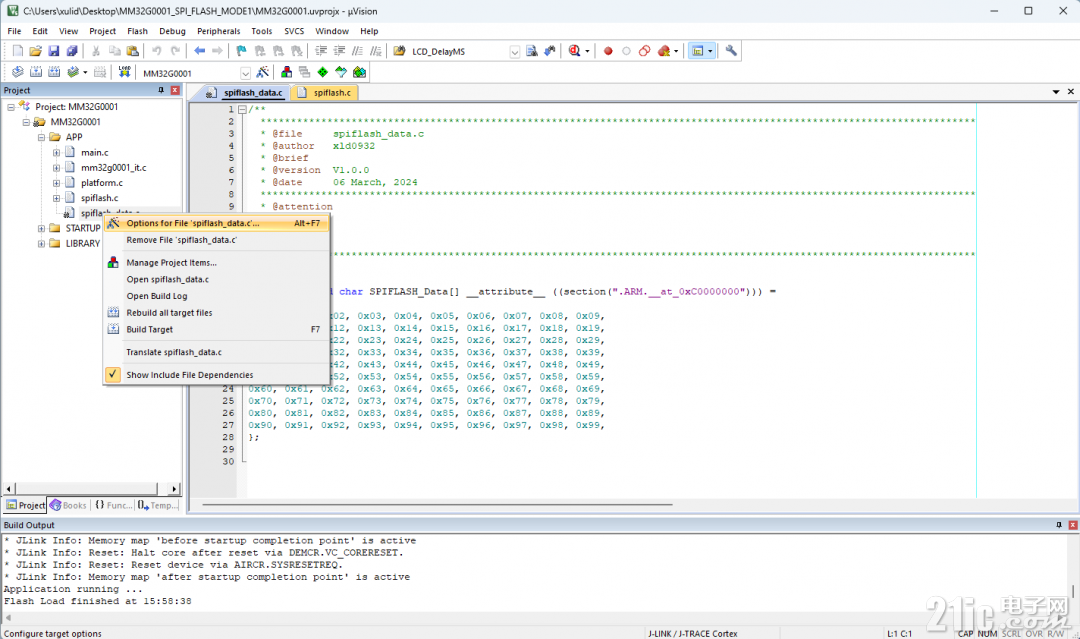The image size is (1080, 639).
Task: Switch to the Books panel tab
Action: coord(68,505)
